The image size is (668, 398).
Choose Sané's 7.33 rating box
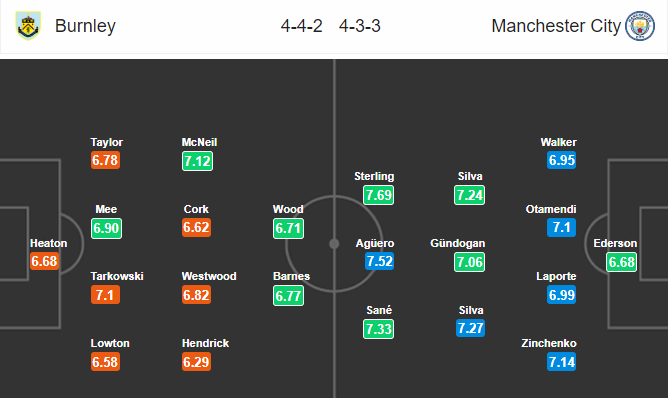pyautogui.click(x=378, y=329)
